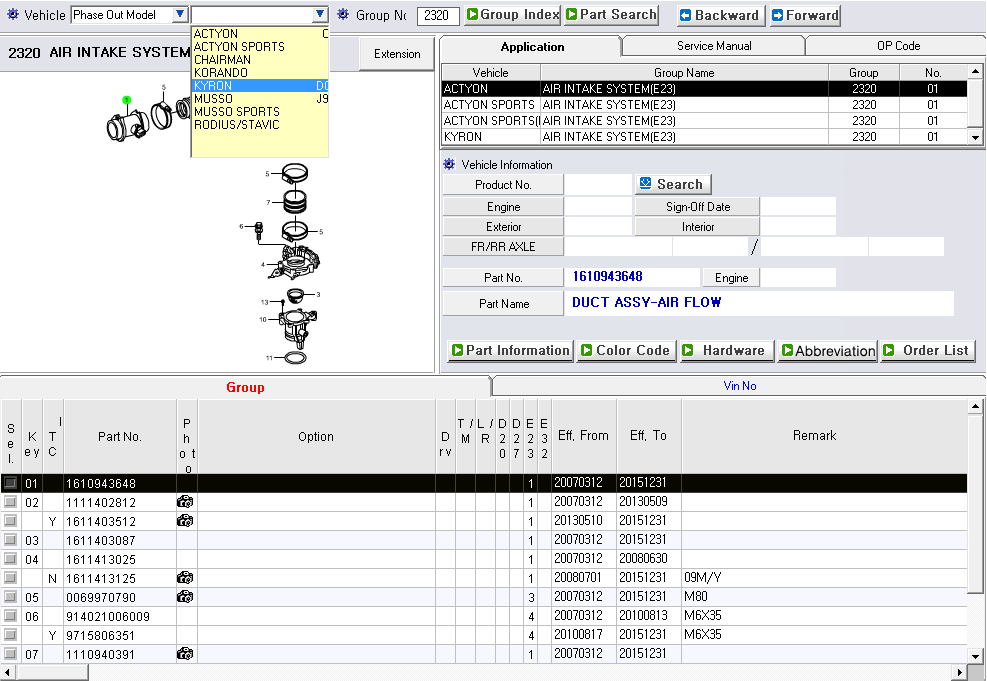This screenshot has height=681, width=987.
Task: Choose MUSSO SPORTS from vehicle list
Action: pyautogui.click(x=237, y=112)
